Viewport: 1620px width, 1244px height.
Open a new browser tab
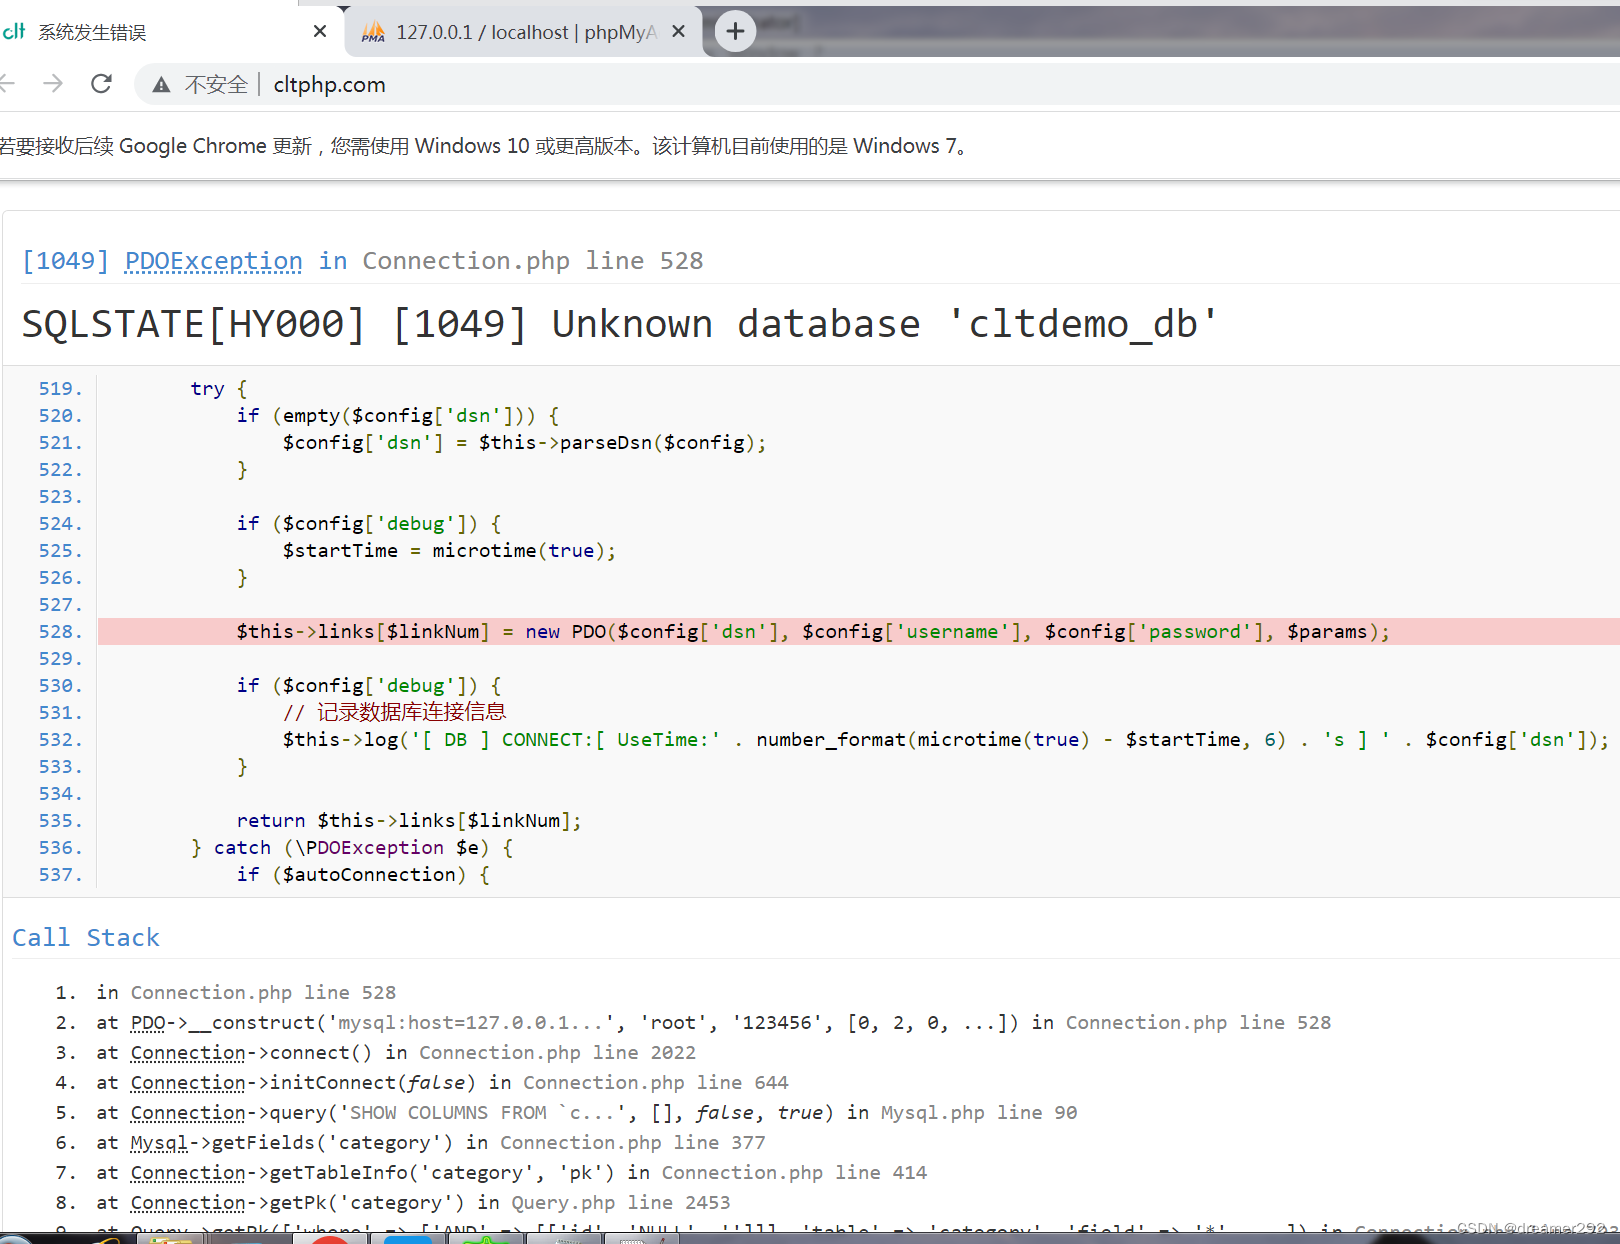coord(735,31)
